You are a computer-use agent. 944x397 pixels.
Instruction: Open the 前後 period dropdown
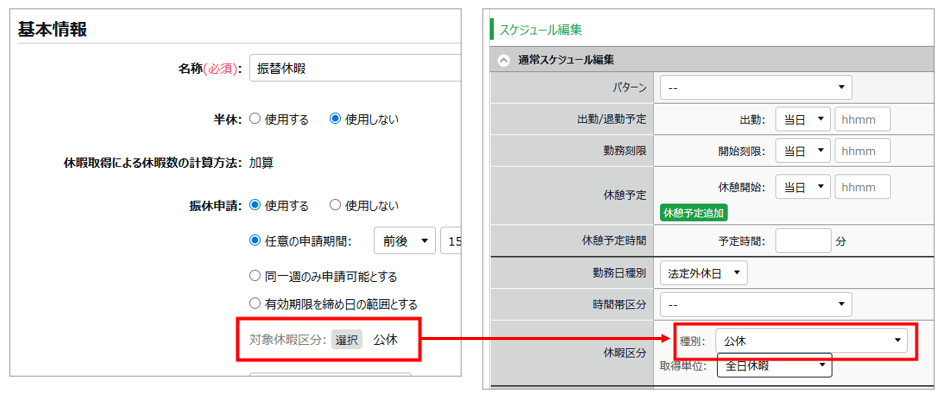[x=405, y=241]
